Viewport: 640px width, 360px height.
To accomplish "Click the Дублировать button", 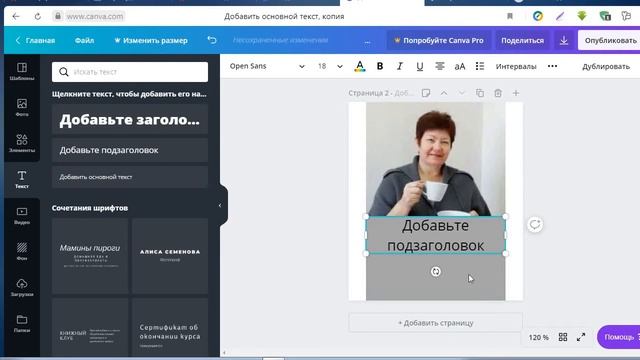I will [x=606, y=66].
